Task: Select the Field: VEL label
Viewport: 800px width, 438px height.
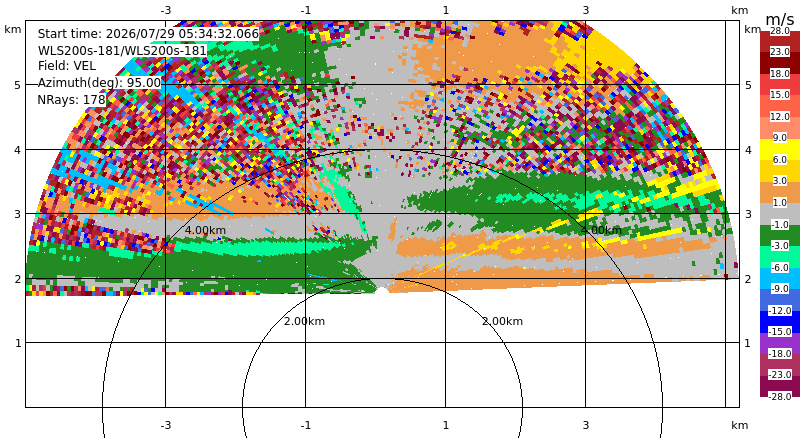Action: point(67,66)
